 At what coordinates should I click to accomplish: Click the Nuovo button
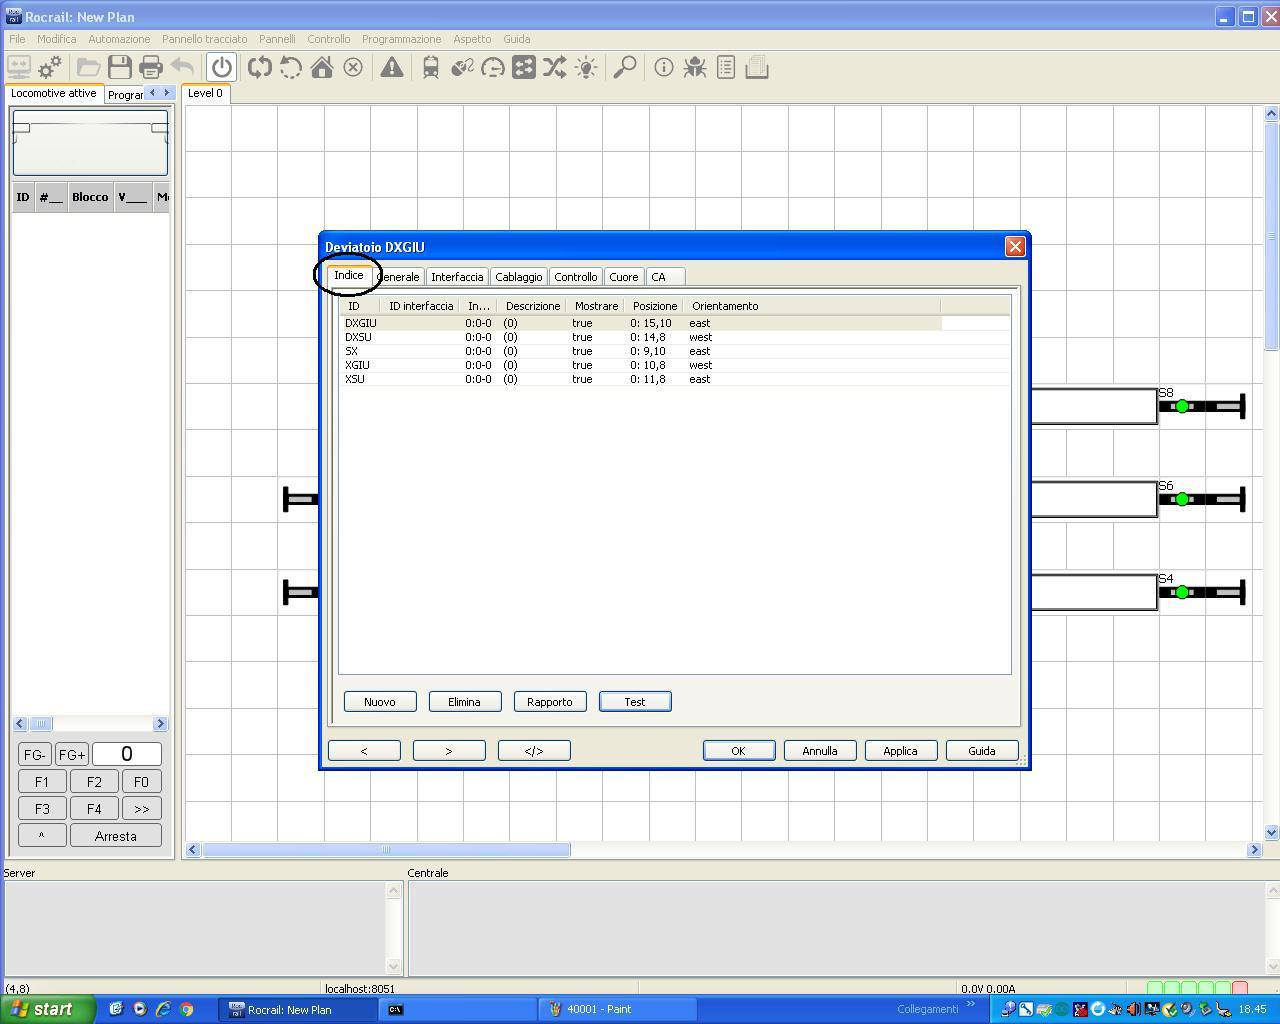[380, 702]
